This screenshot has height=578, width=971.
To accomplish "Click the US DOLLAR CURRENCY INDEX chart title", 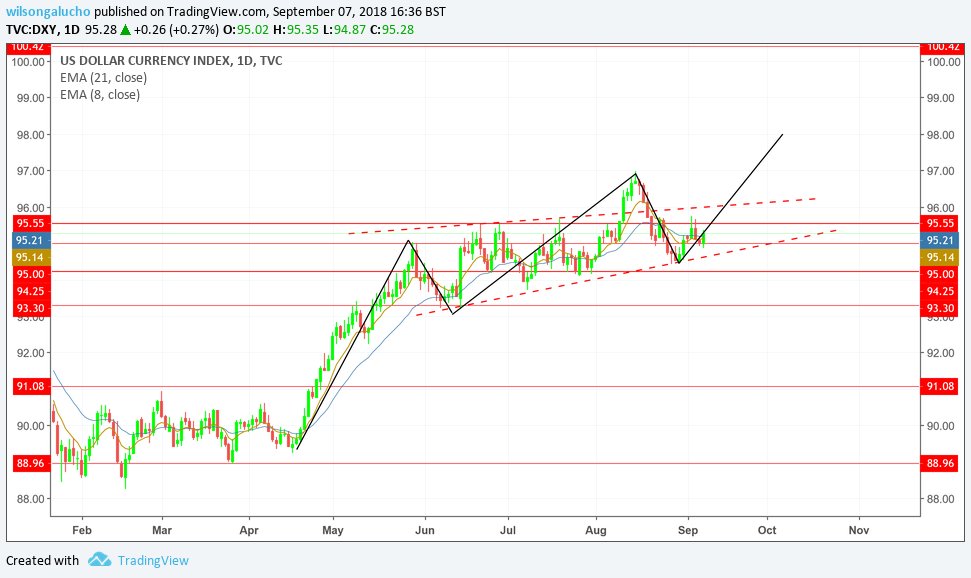I will pos(171,61).
